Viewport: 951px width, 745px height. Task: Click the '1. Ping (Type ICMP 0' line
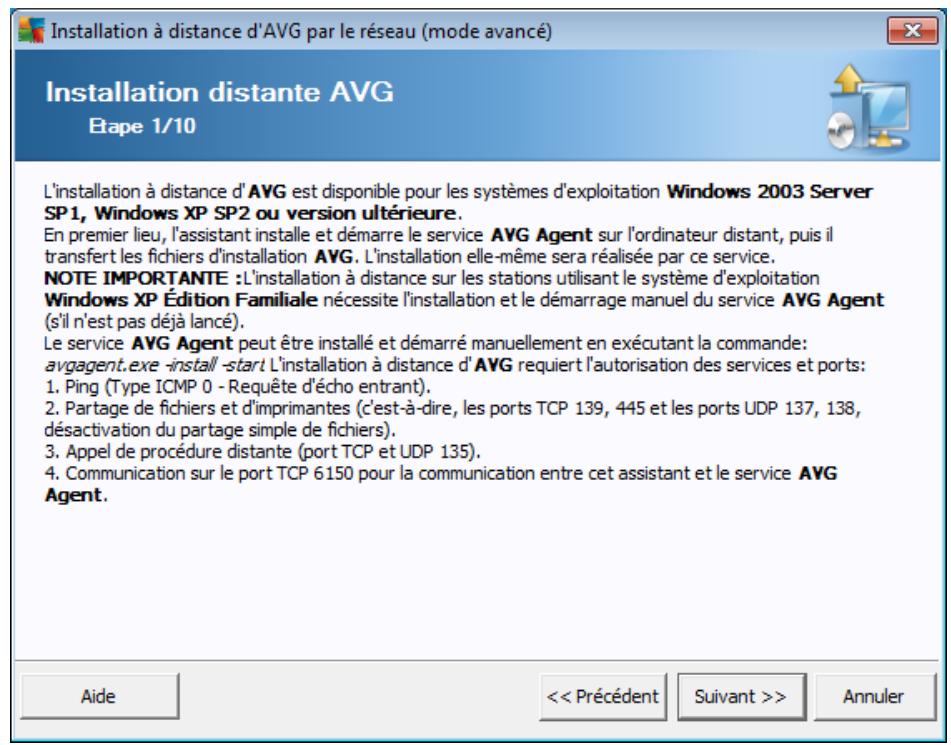(237, 386)
